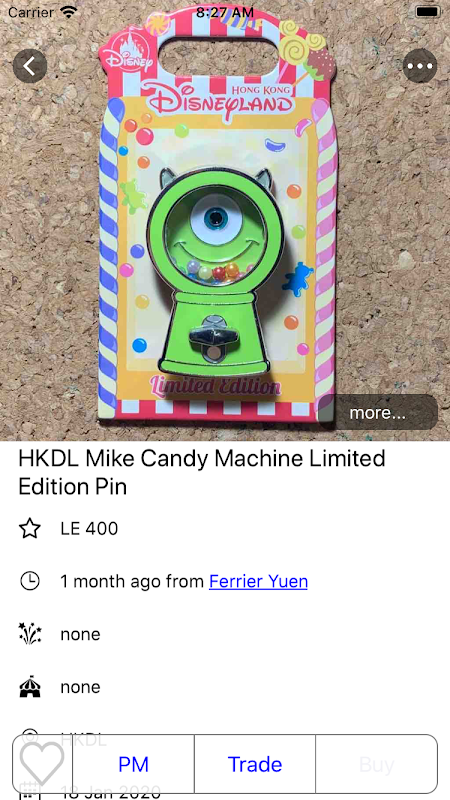Viewport: 450px width, 800px height.
Task: Open the three-dots options menu
Action: click(x=420, y=66)
